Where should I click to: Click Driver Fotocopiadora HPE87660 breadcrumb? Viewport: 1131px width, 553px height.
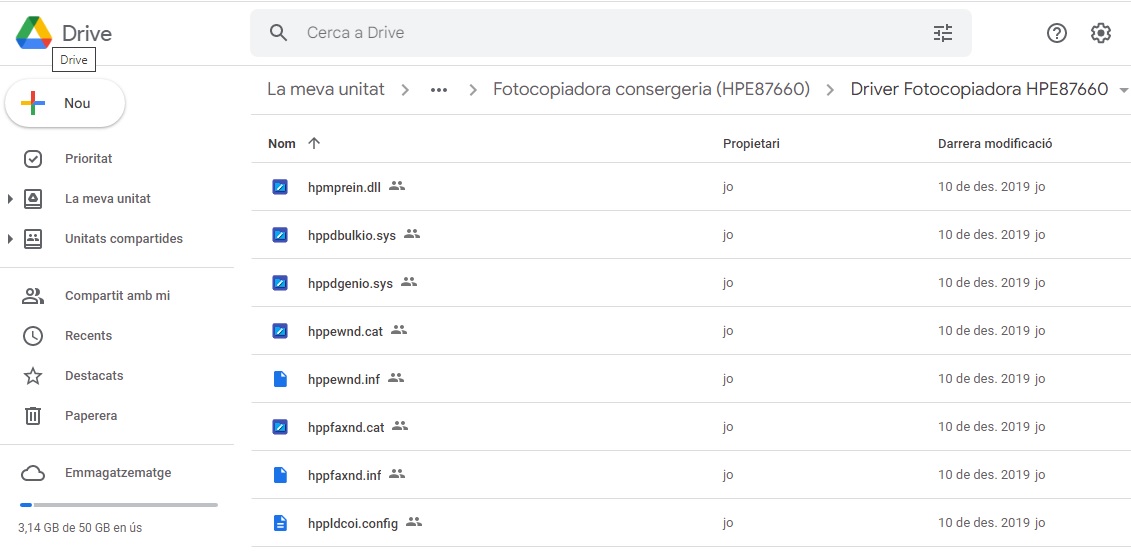(x=979, y=89)
